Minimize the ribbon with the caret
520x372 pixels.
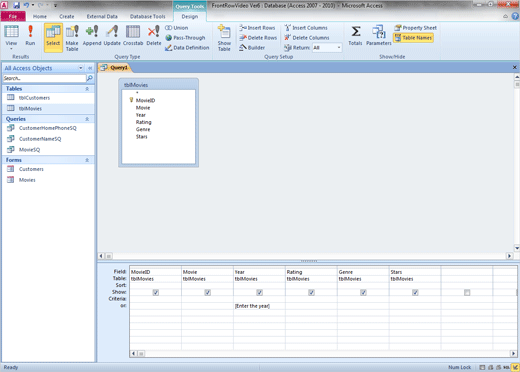tap(505, 16)
